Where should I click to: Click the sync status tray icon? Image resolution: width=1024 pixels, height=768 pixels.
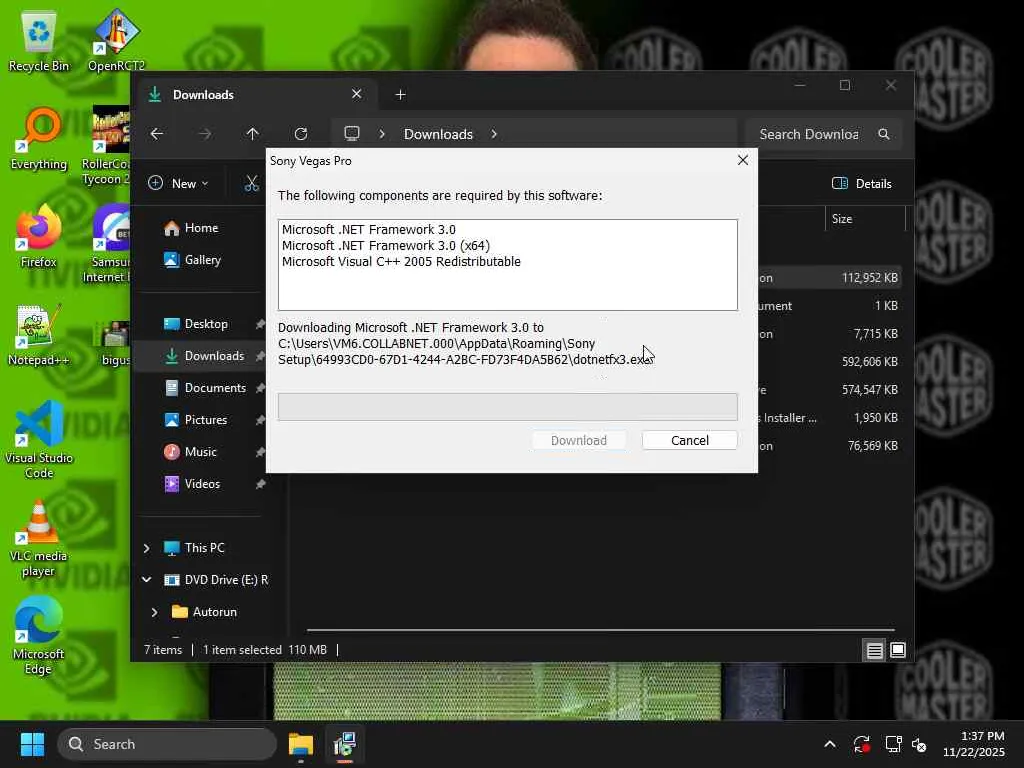(x=861, y=744)
